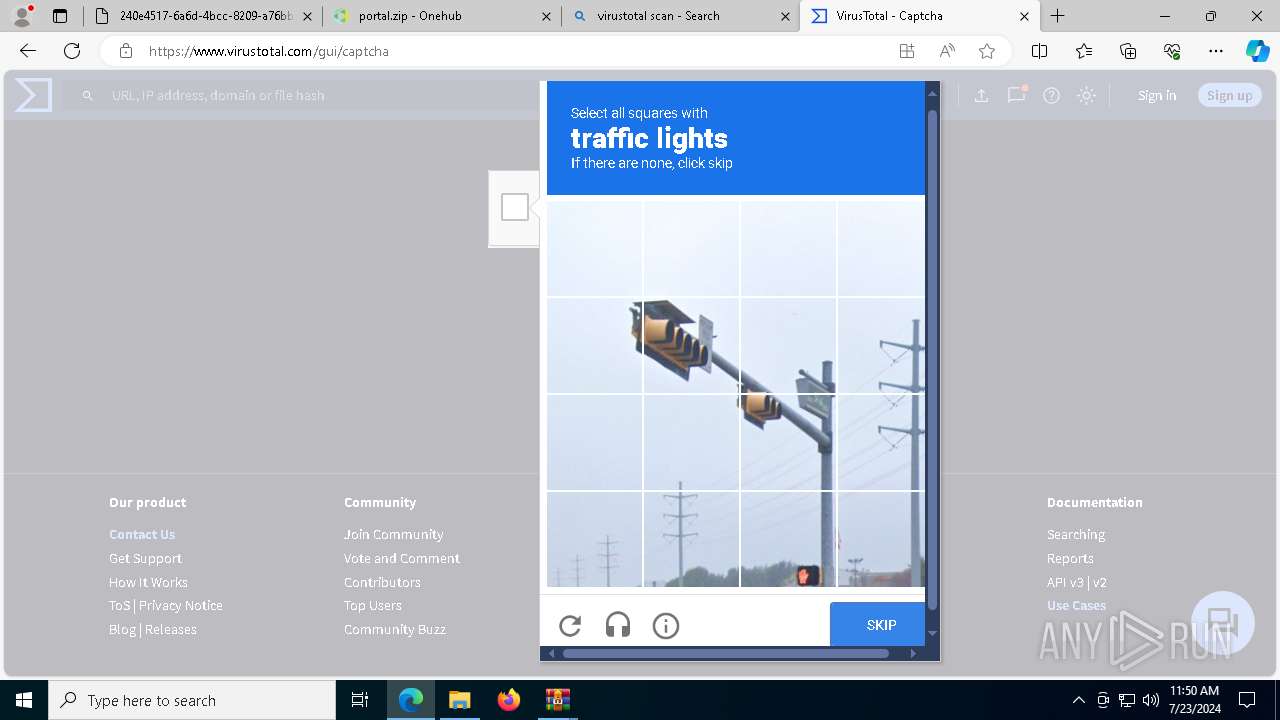Click the Sign in link
This screenshot has height=720, width=1280.
pyautogui.click(x=1157, y=96)
